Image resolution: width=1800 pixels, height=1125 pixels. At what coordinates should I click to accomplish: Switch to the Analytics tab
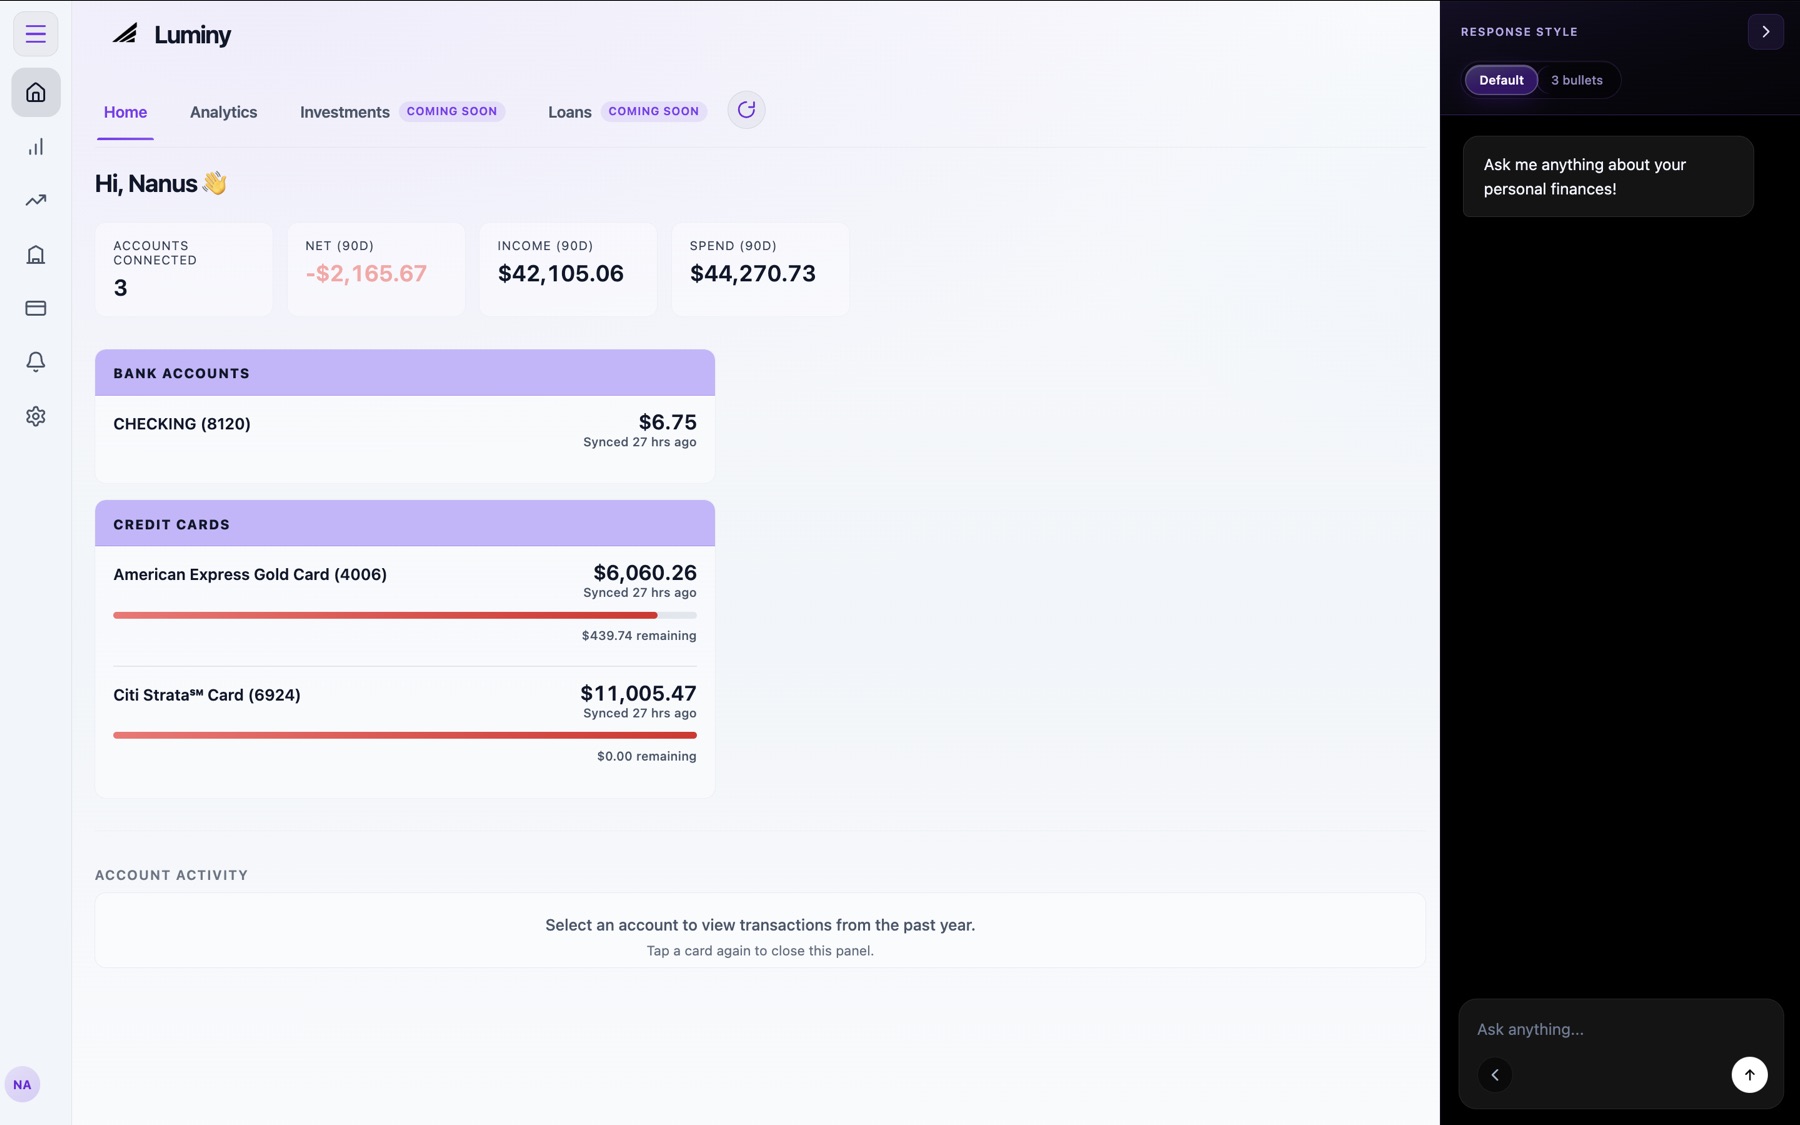[223, 112]
